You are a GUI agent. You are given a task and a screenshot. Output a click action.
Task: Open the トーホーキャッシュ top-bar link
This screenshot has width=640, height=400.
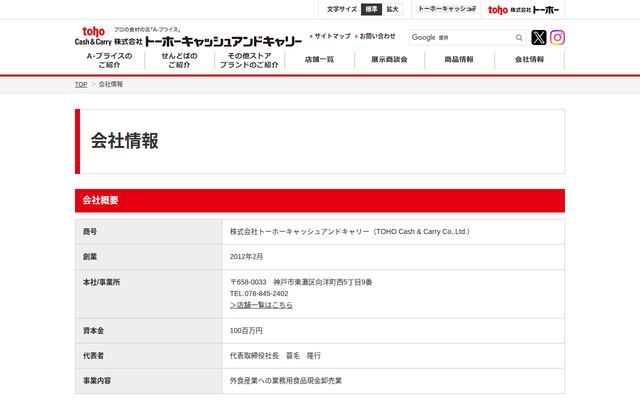(447, 9)
